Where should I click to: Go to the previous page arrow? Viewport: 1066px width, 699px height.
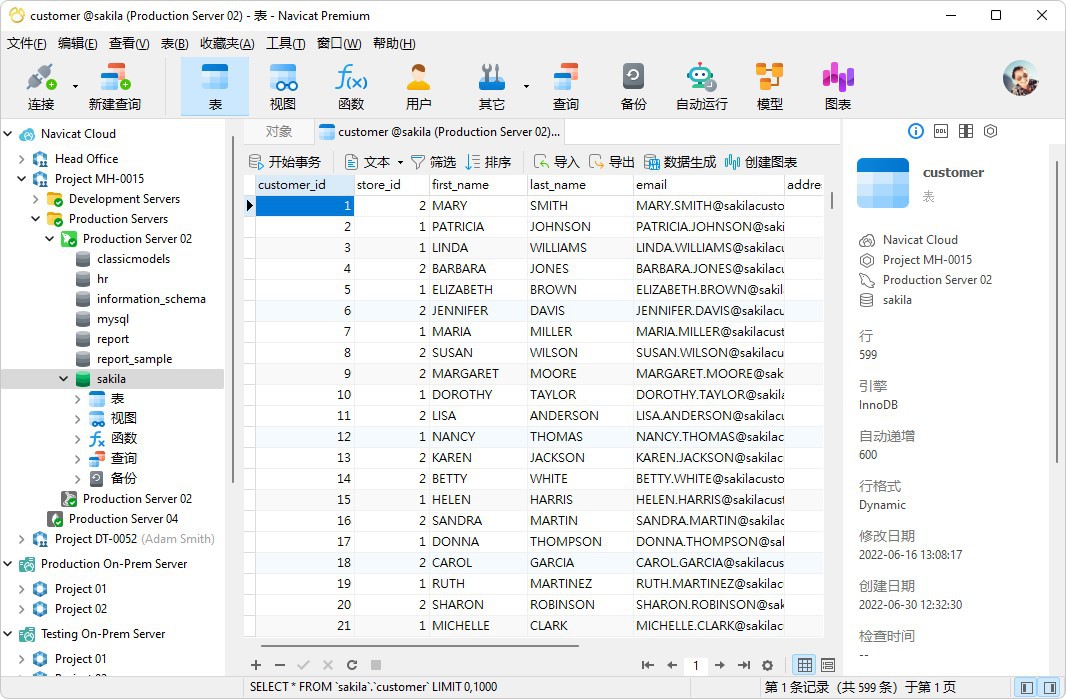click(x=672, y=665)
